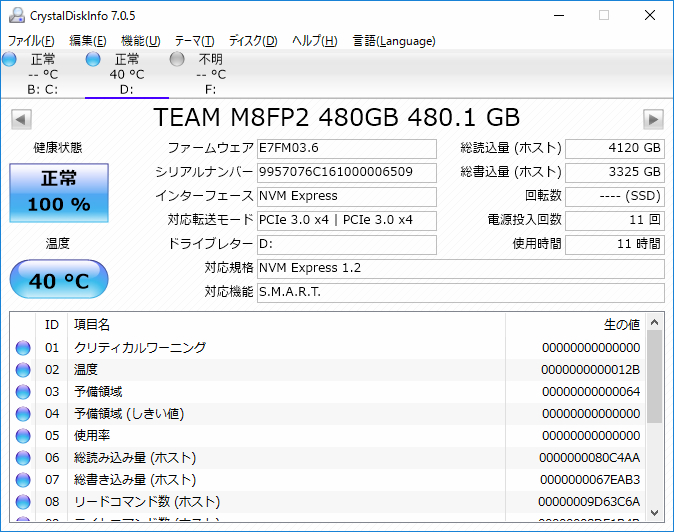Click status orb for クリティカルワーニング row
This screenshot has height=532, width=674.
(x=23, y=348)
